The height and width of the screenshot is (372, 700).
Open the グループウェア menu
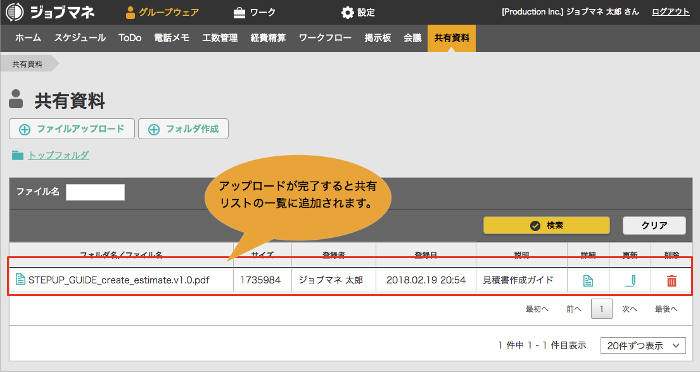[x=162, y=13]
